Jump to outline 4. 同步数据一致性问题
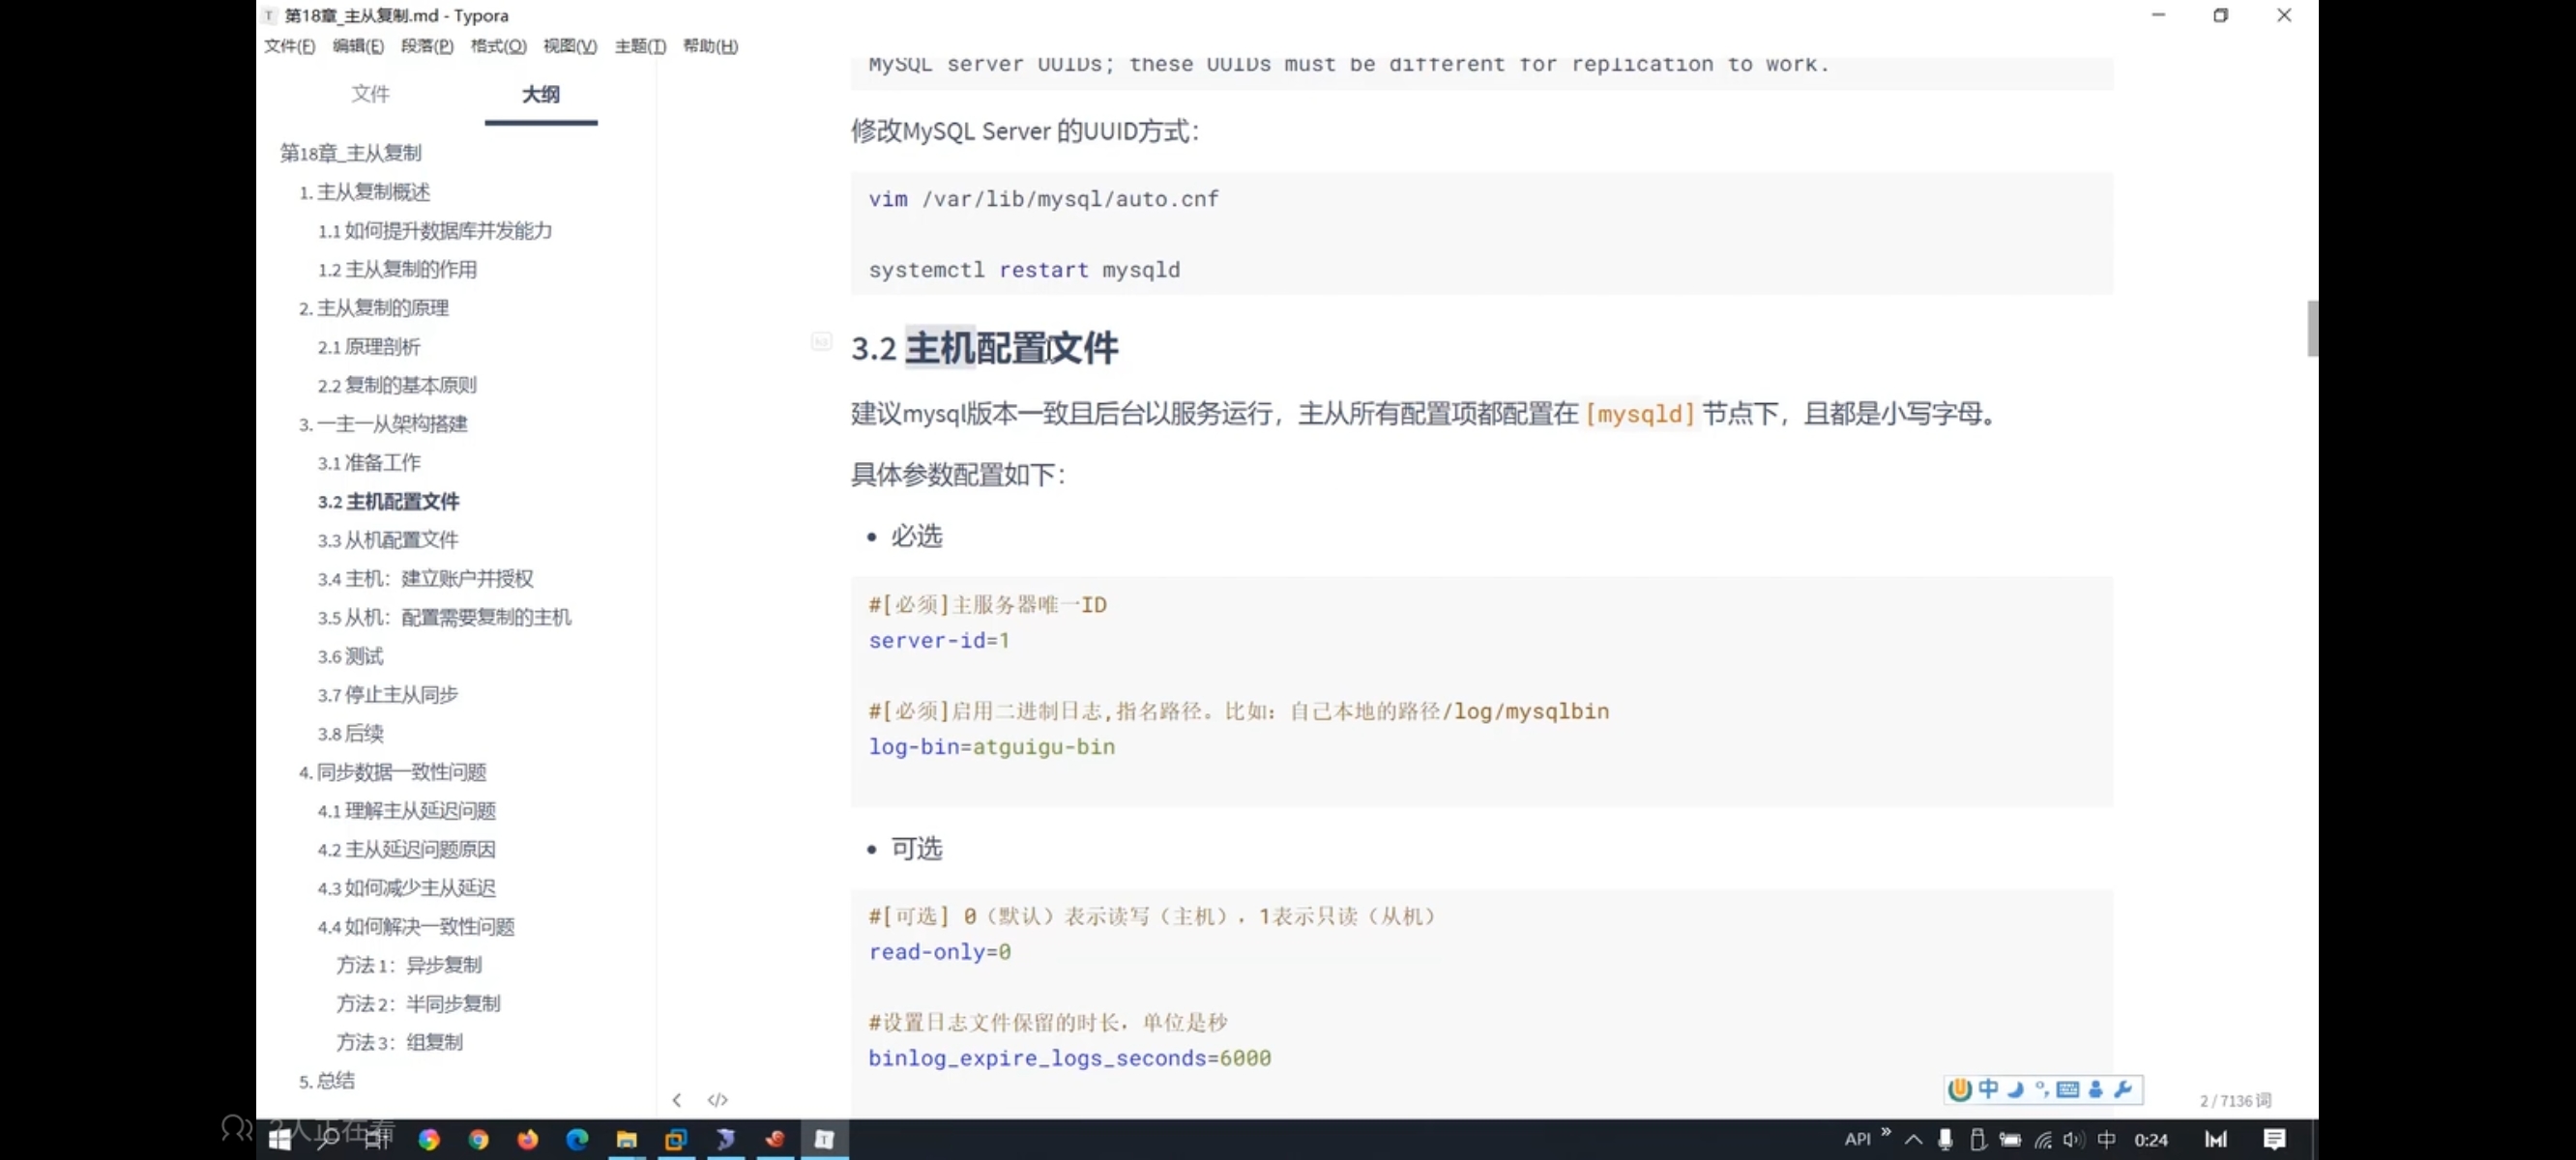The image size is (2576, 1160). click(x=392, y=772)
